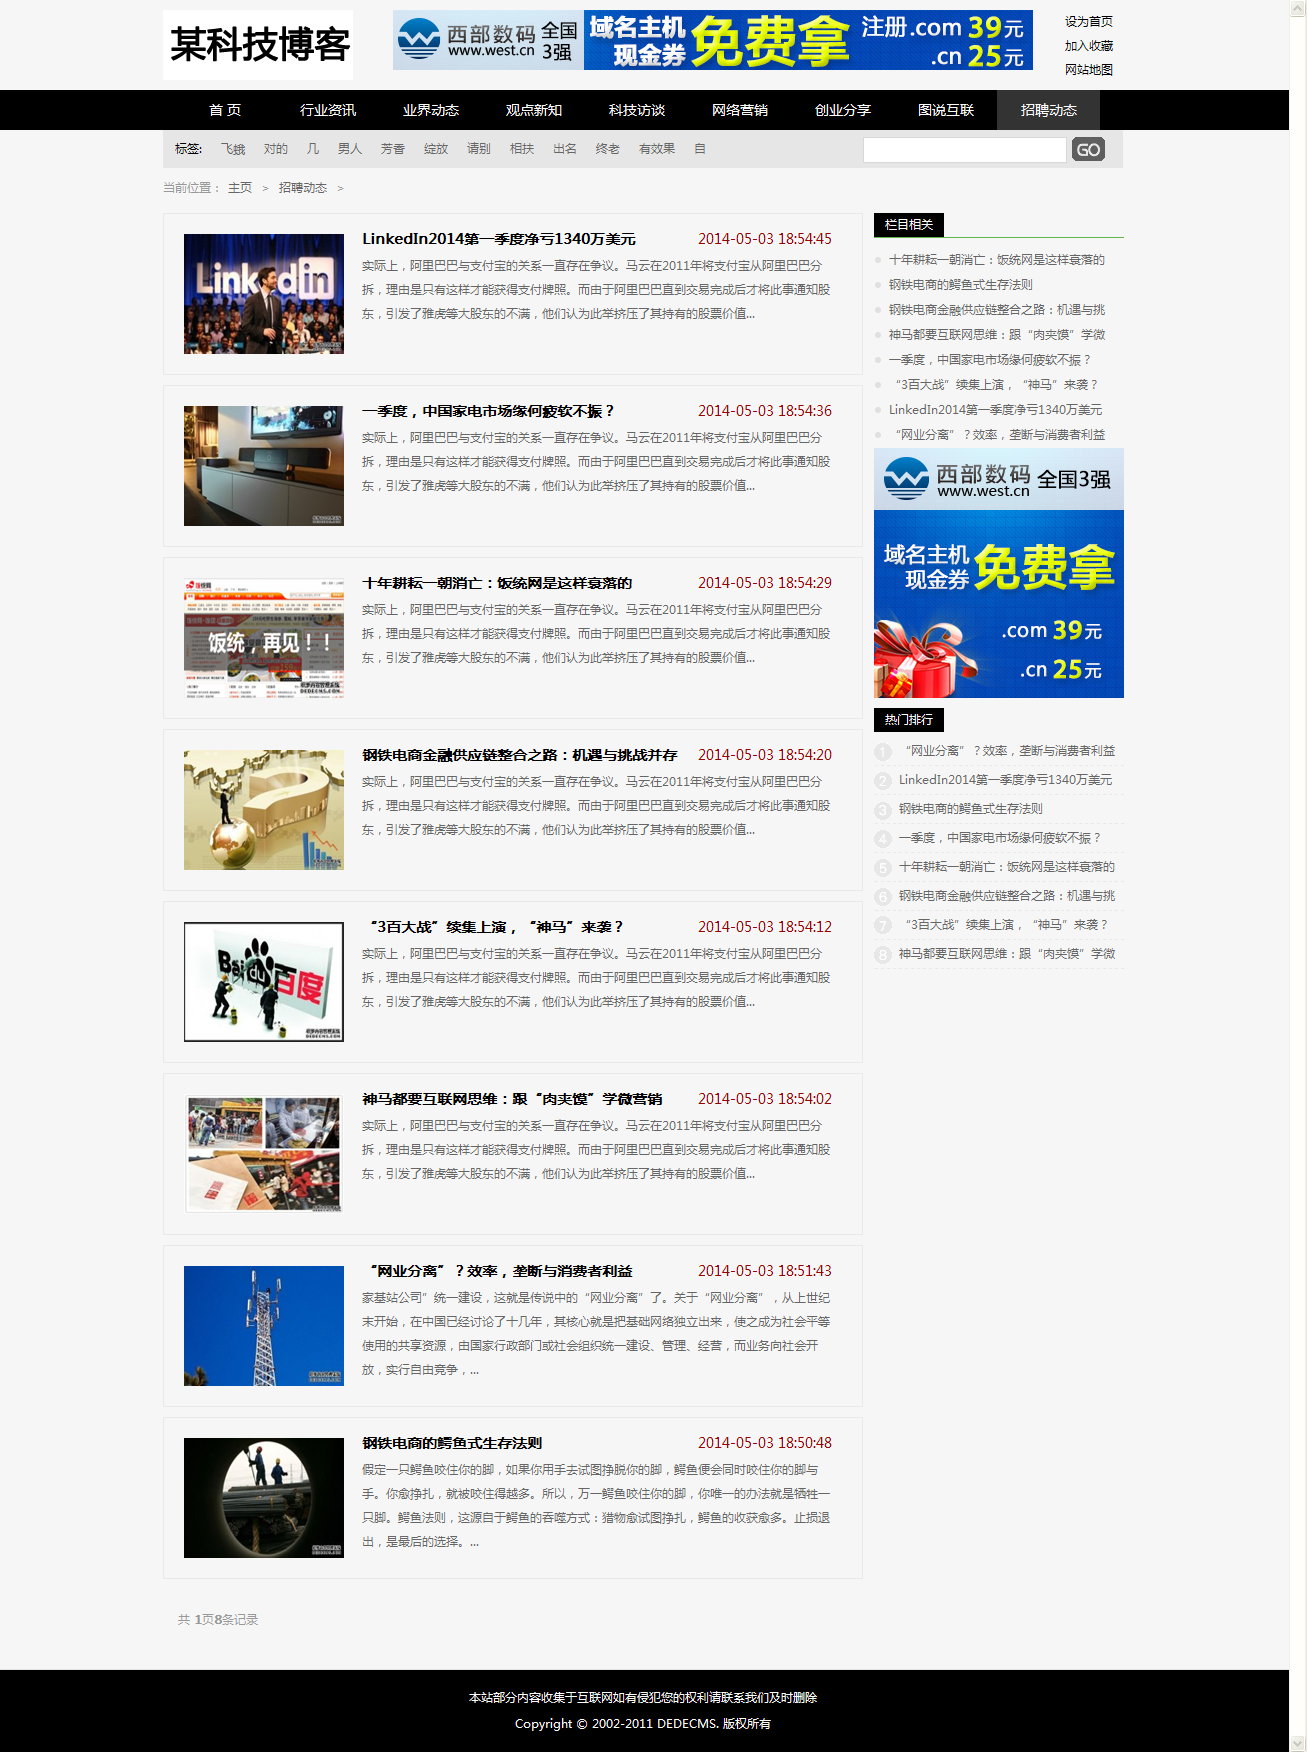This screenshot has height=1752, width=1308.
Task: Click the top 西部数码 banner advertisement
Action: [712, 41]
